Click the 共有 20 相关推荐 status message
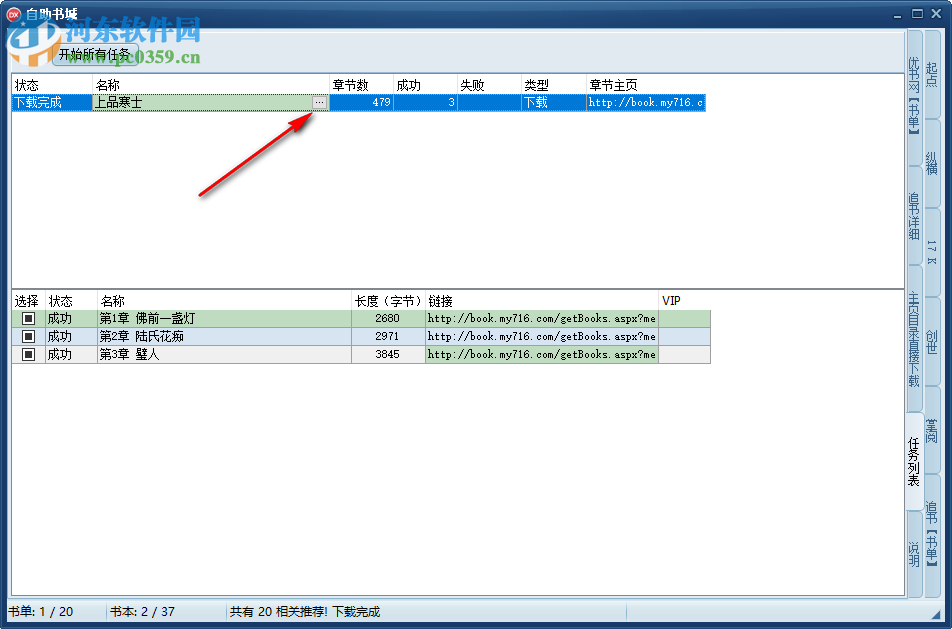 click(305, 612)
